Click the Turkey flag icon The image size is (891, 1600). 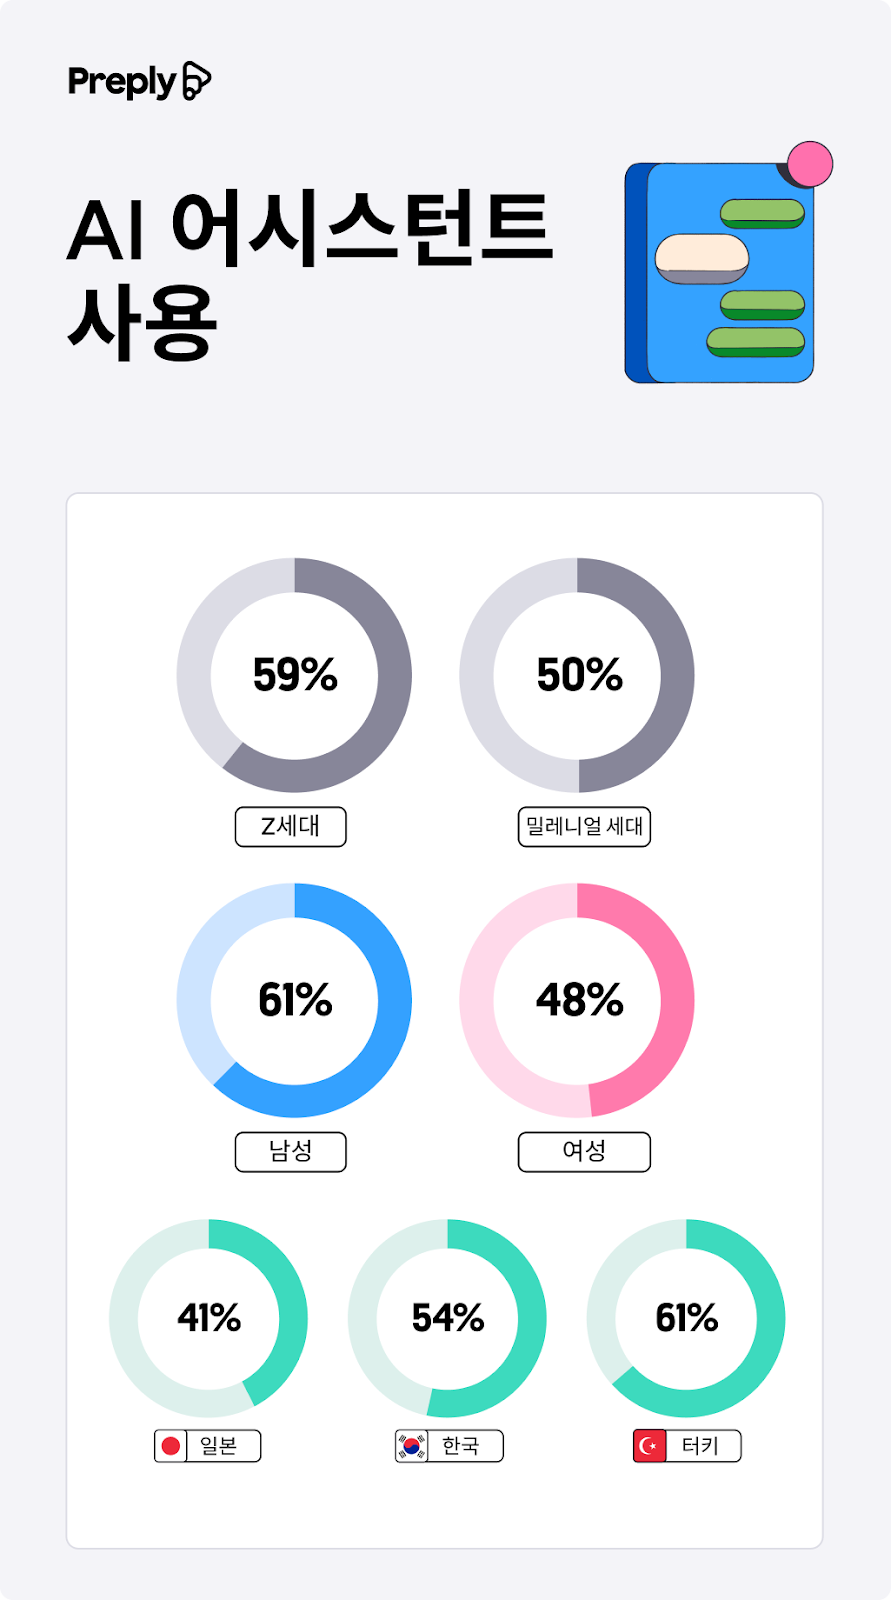coord(650,1446)
